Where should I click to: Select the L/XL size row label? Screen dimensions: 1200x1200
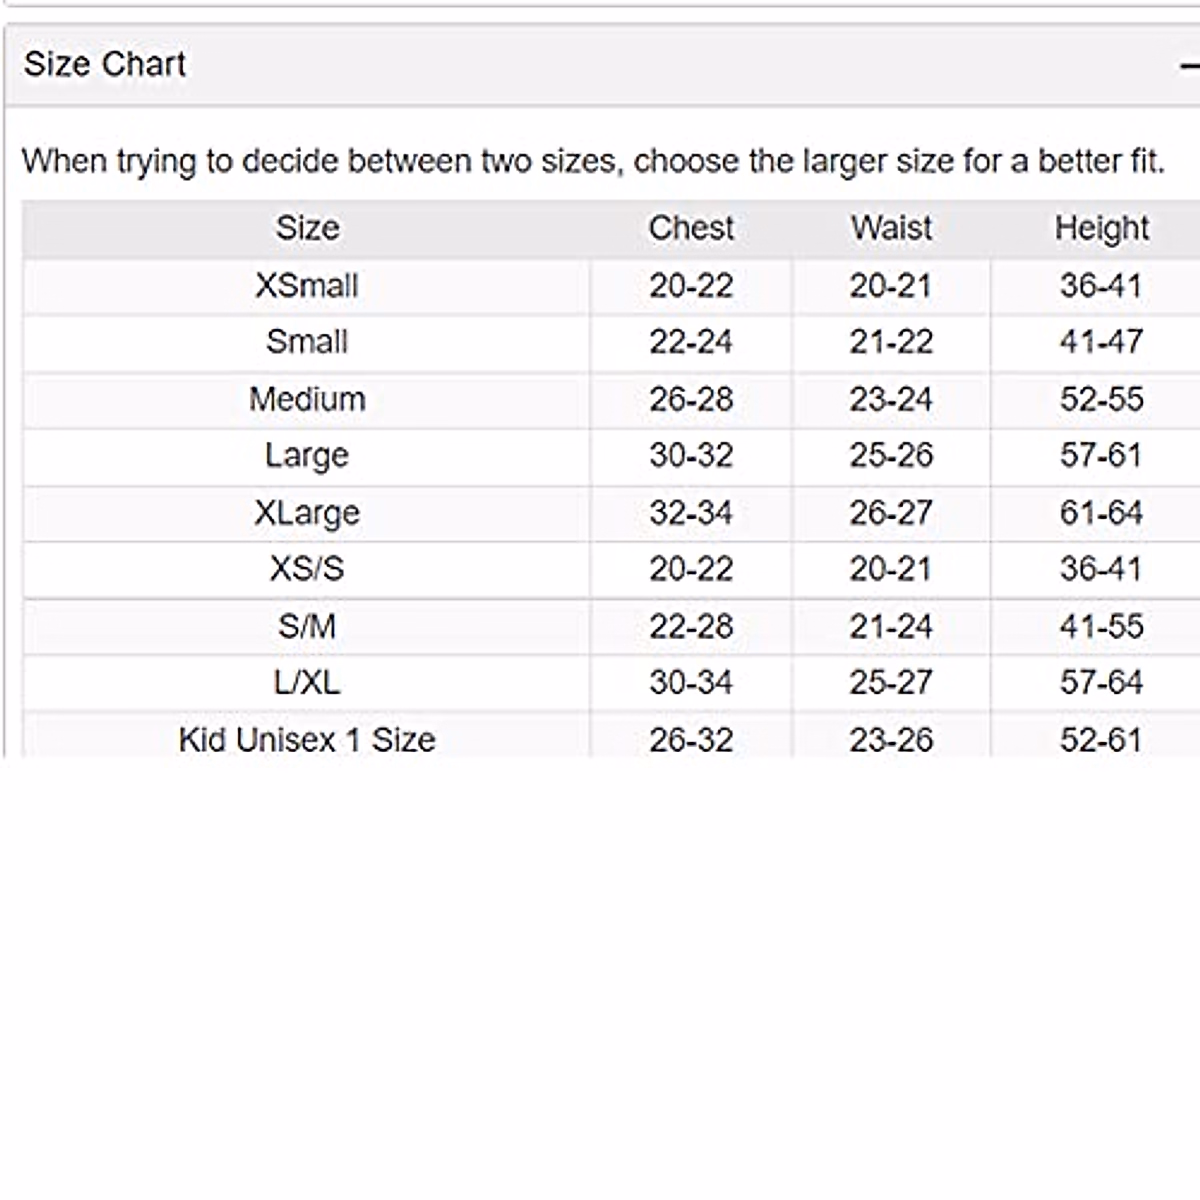pyautogui.click(x=307, y=683)
